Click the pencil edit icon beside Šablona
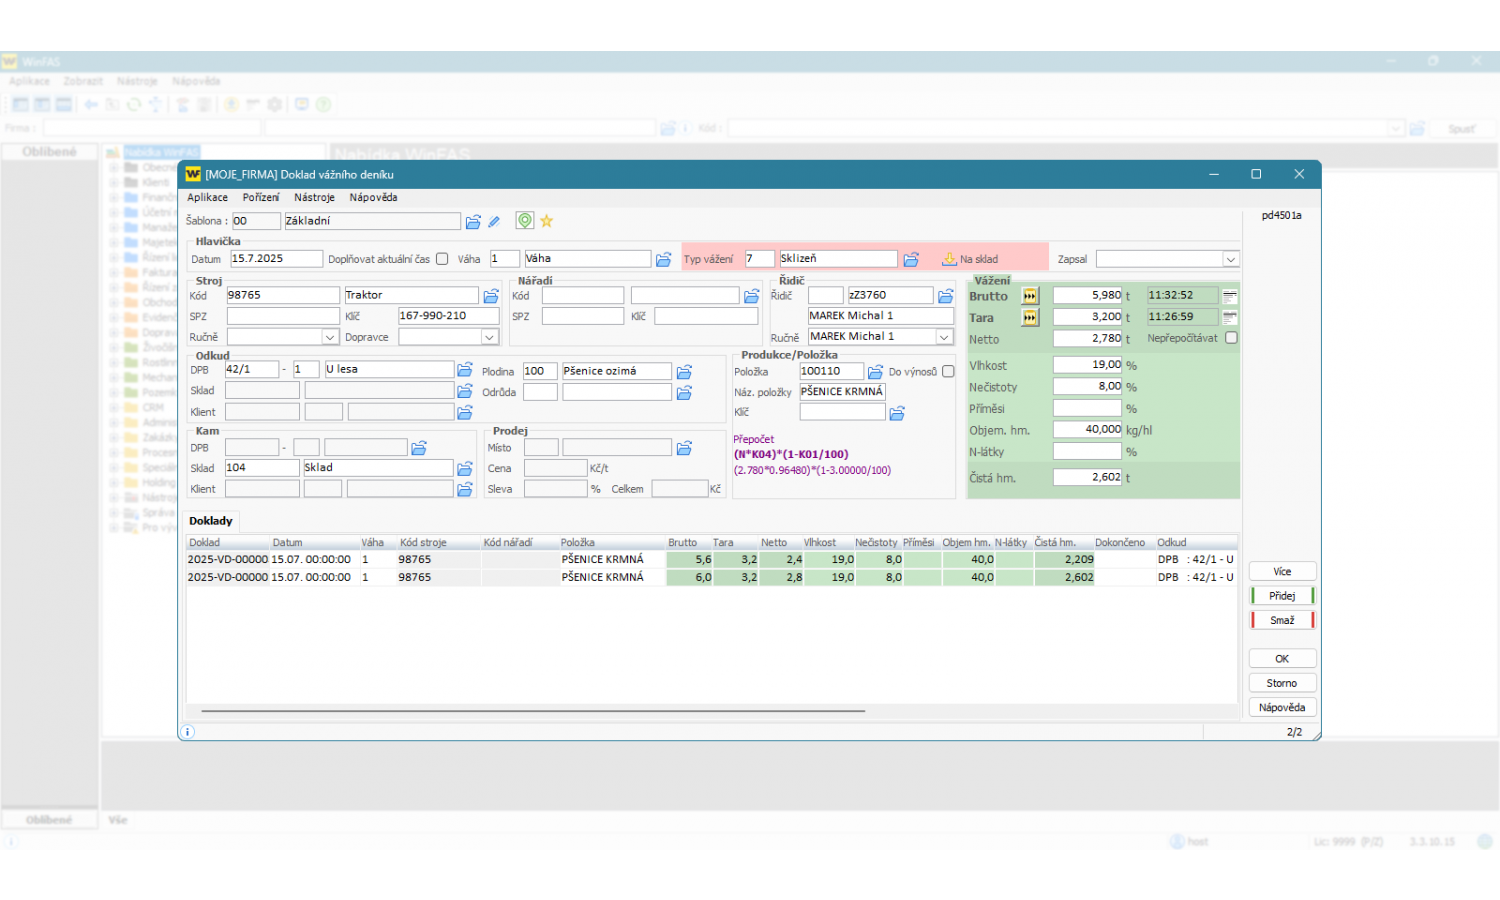Screen dimensions: 1500x900 [494, 221]
